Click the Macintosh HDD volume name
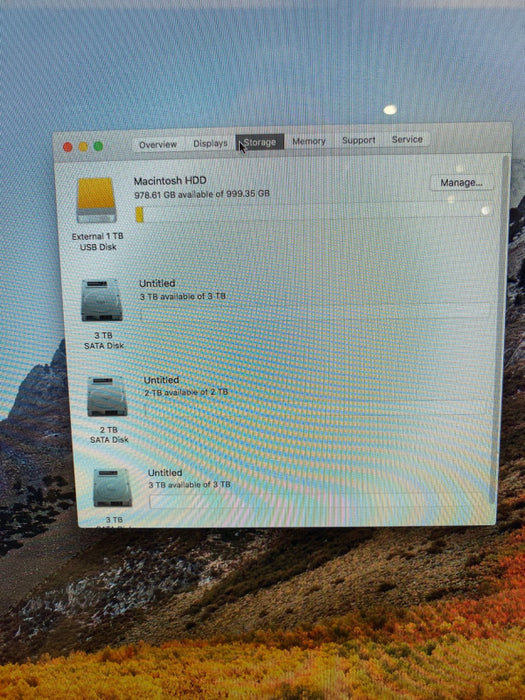 pos(170,181)
